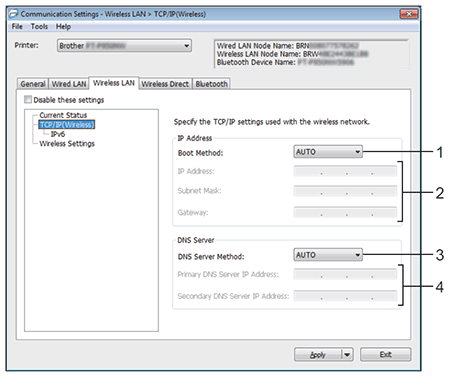
Task: Open the Printer selection dropdown
Action: coord(124,46)
